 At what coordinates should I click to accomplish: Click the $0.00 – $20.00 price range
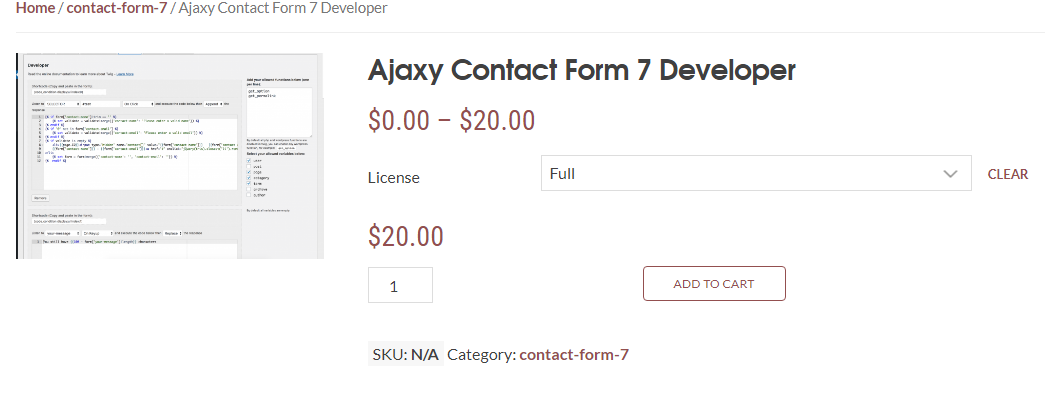[x=451, y=121]
